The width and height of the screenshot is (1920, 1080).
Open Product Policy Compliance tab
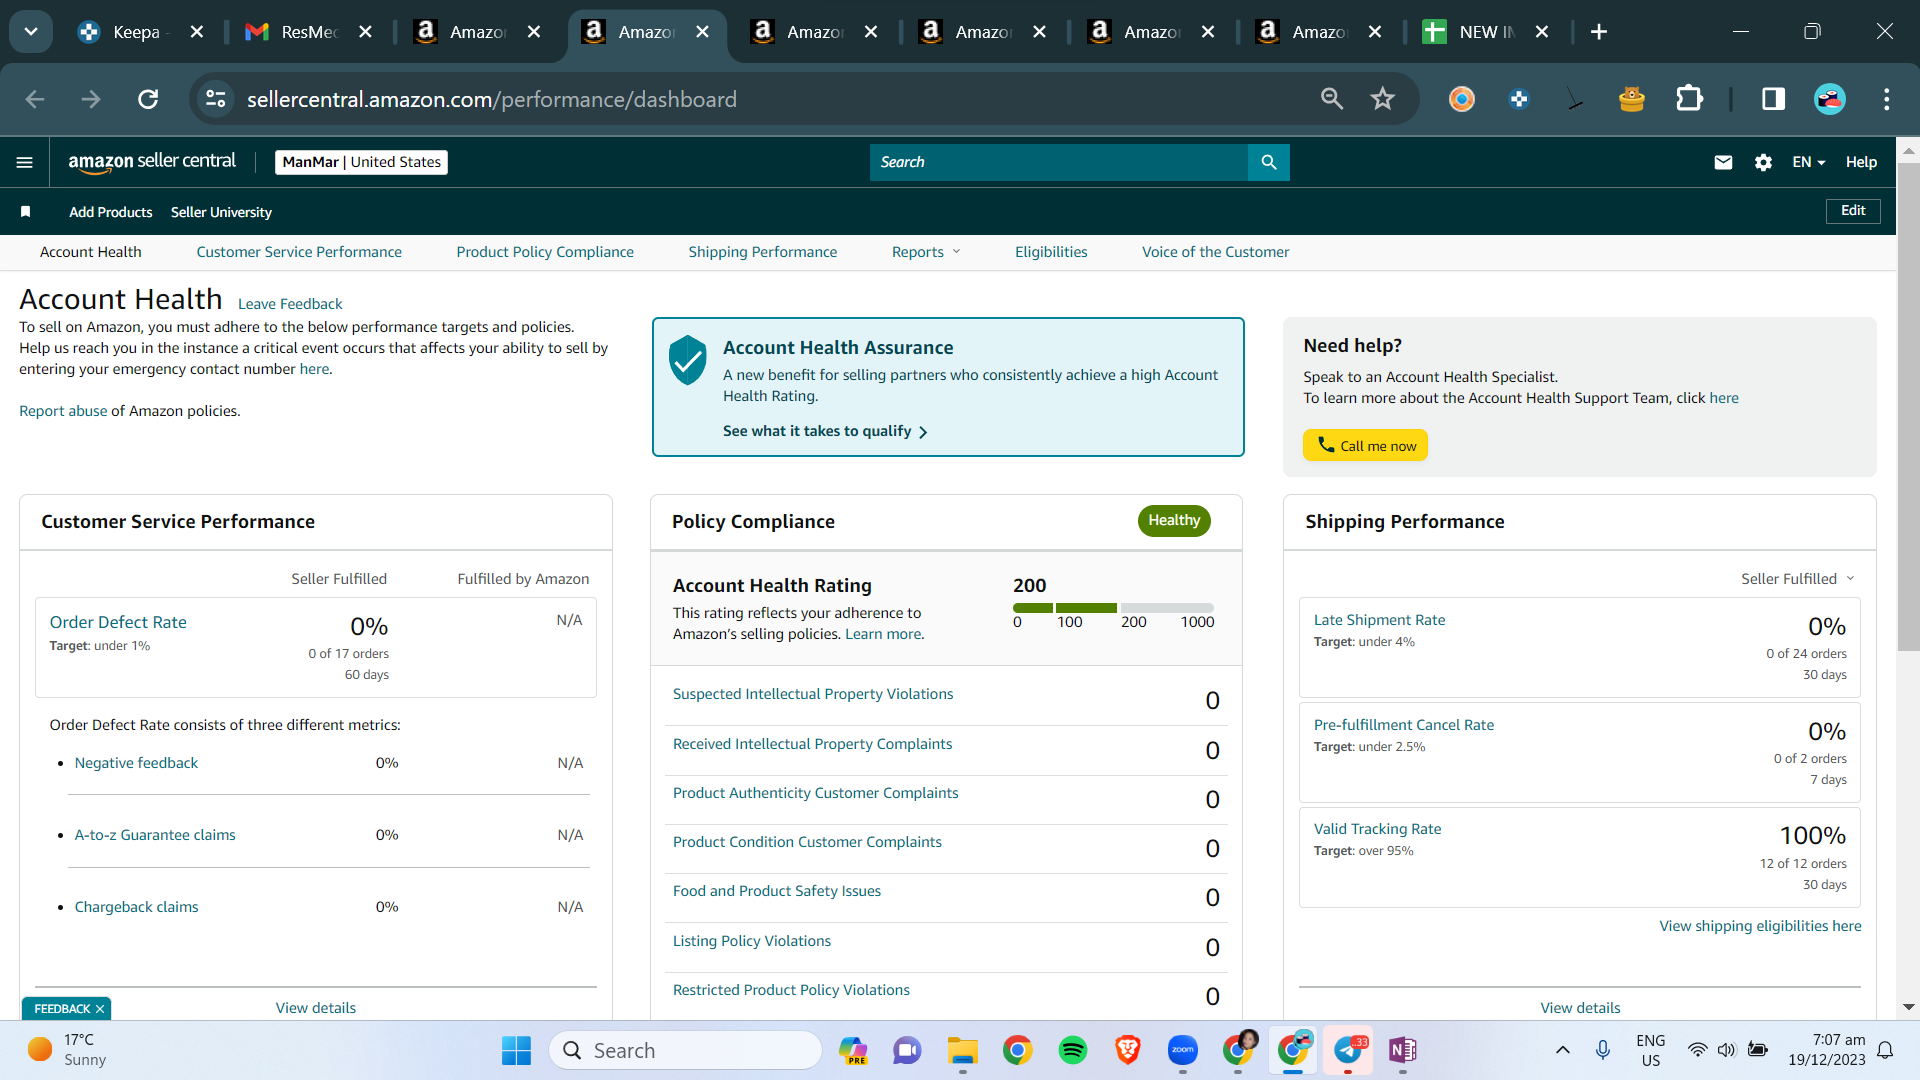[545, 252]
